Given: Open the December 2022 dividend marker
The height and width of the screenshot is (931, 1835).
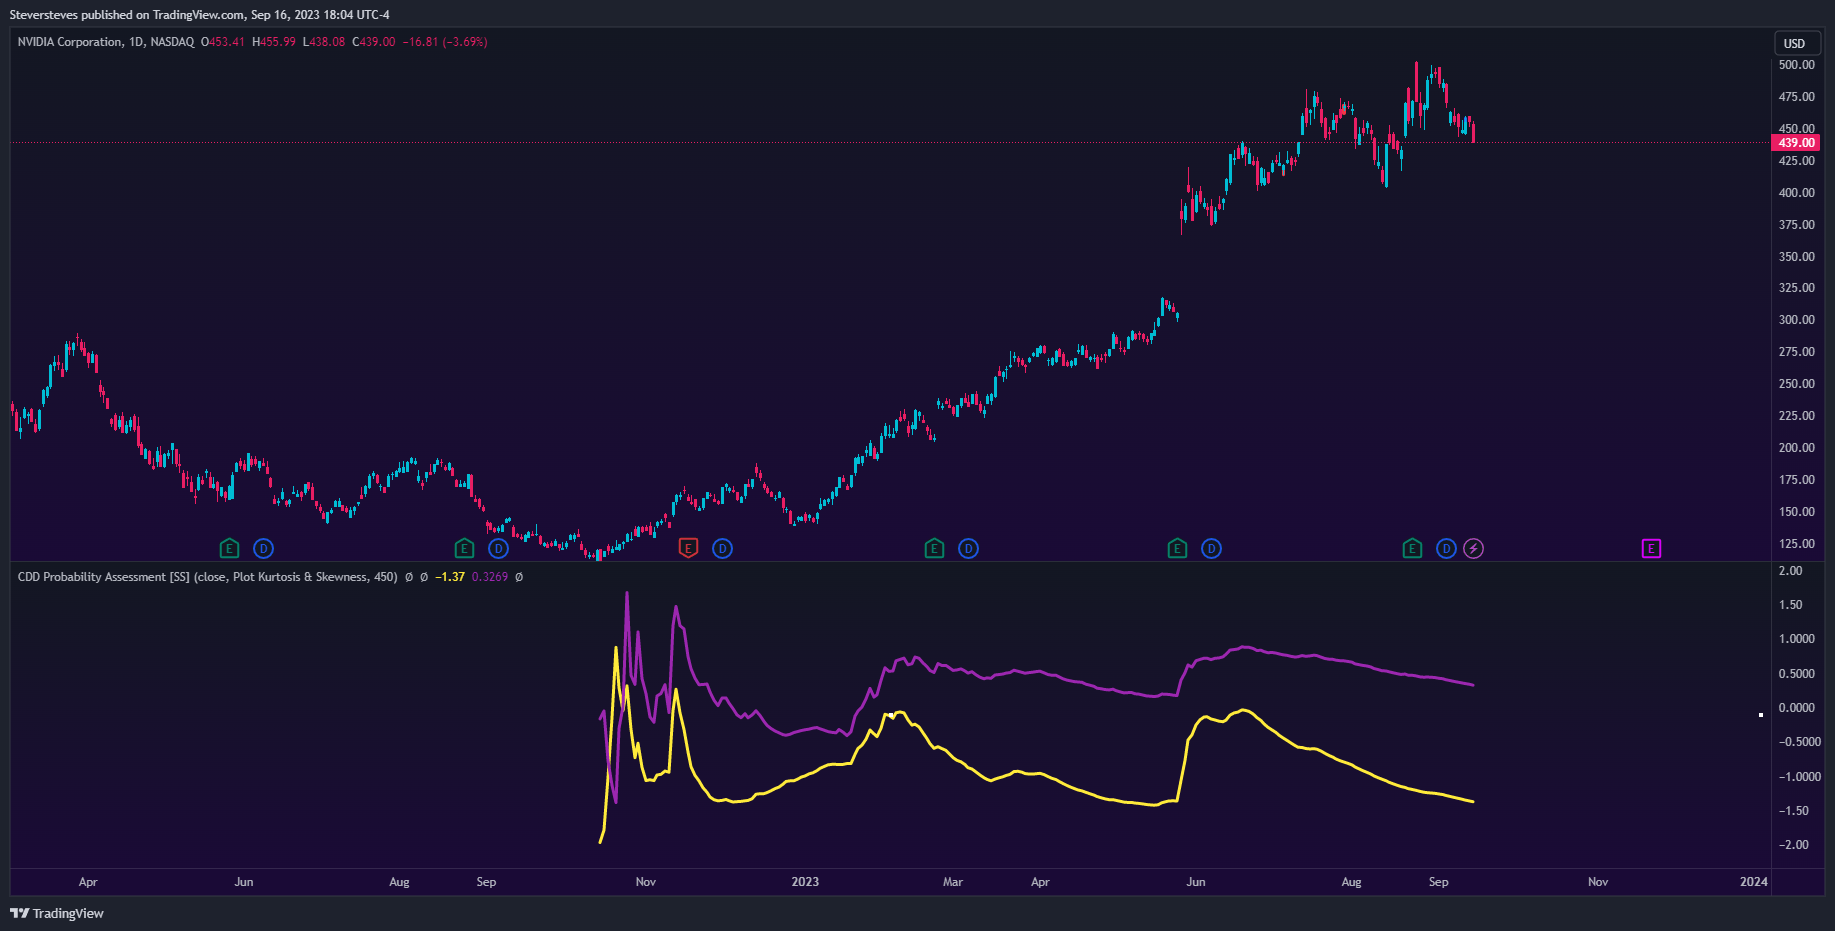Looking at the screenshot, I should (722, 548).
